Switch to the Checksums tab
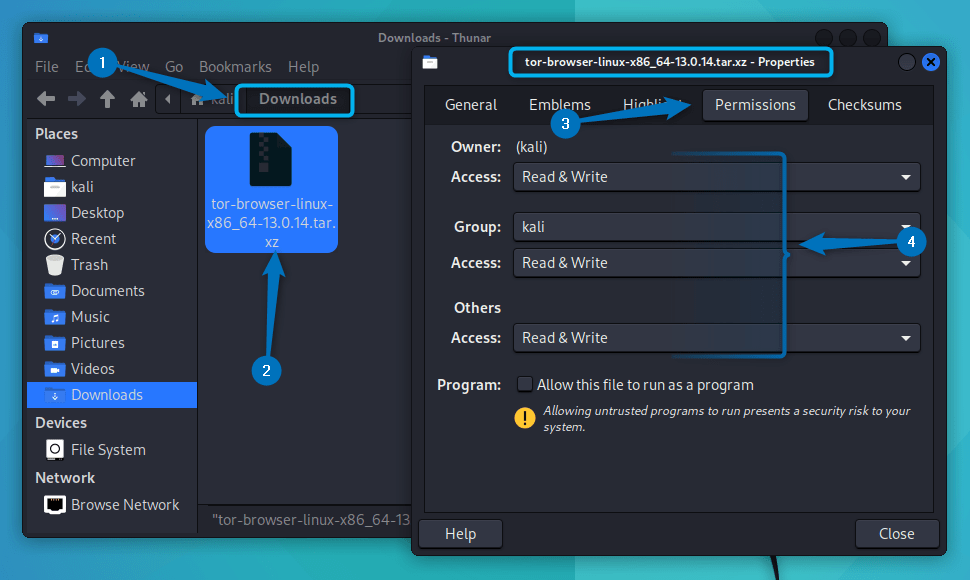 click(x=864, y=104)
